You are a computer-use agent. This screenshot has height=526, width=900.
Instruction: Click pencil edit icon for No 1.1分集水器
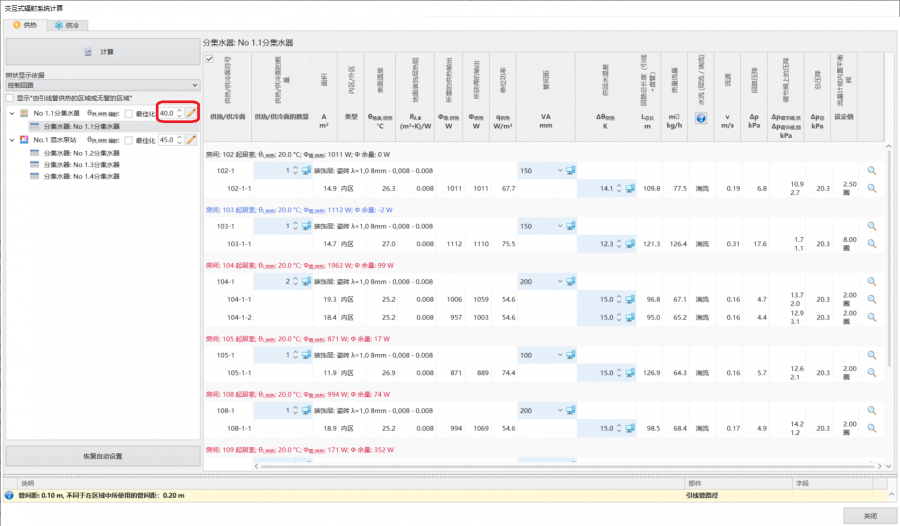coord(191,113)
